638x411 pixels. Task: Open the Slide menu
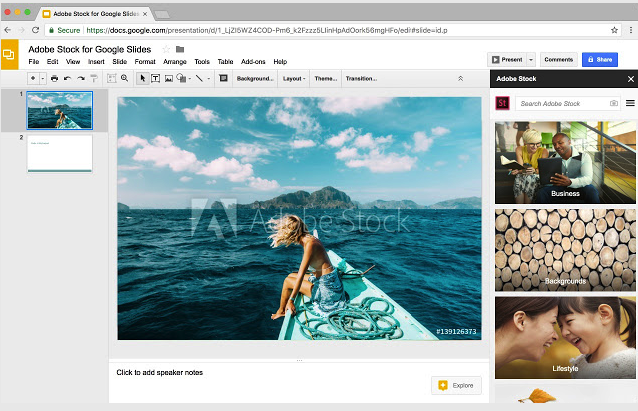120,61
